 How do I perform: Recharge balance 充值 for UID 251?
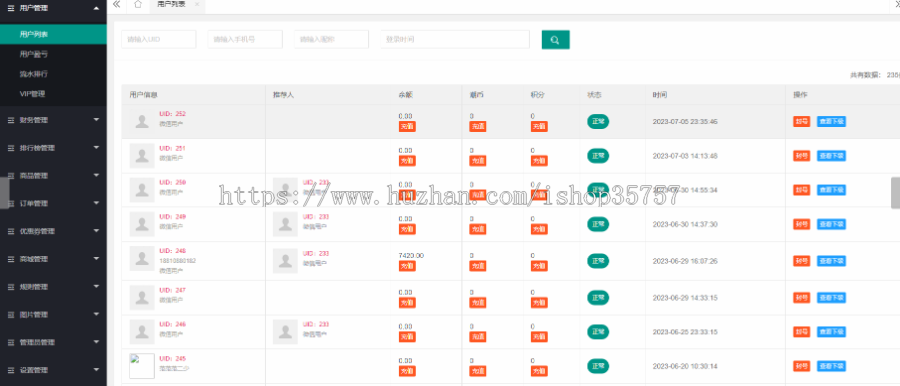pos(407,161)
